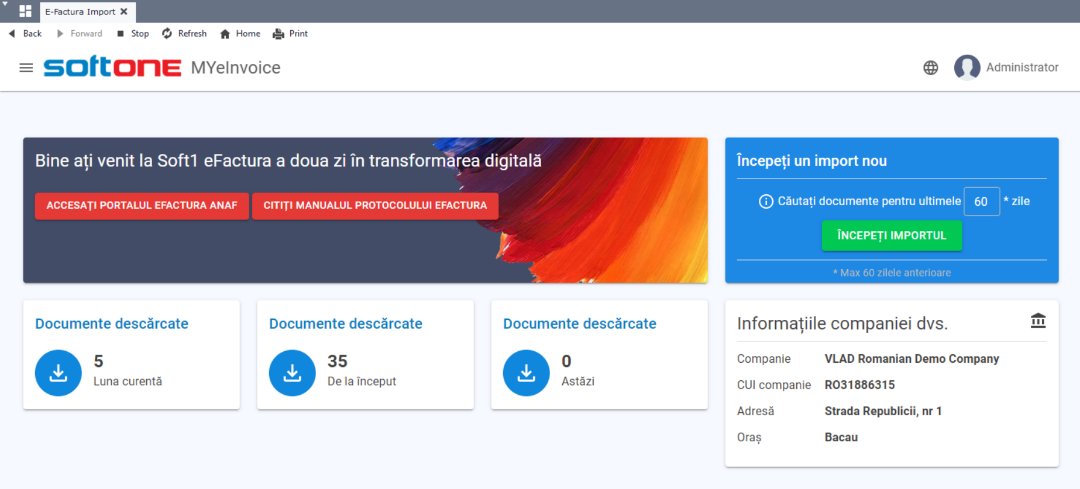Click the window grid icon in tab bar
This screenshot has height=489, width=1080.
pos(25,11)
